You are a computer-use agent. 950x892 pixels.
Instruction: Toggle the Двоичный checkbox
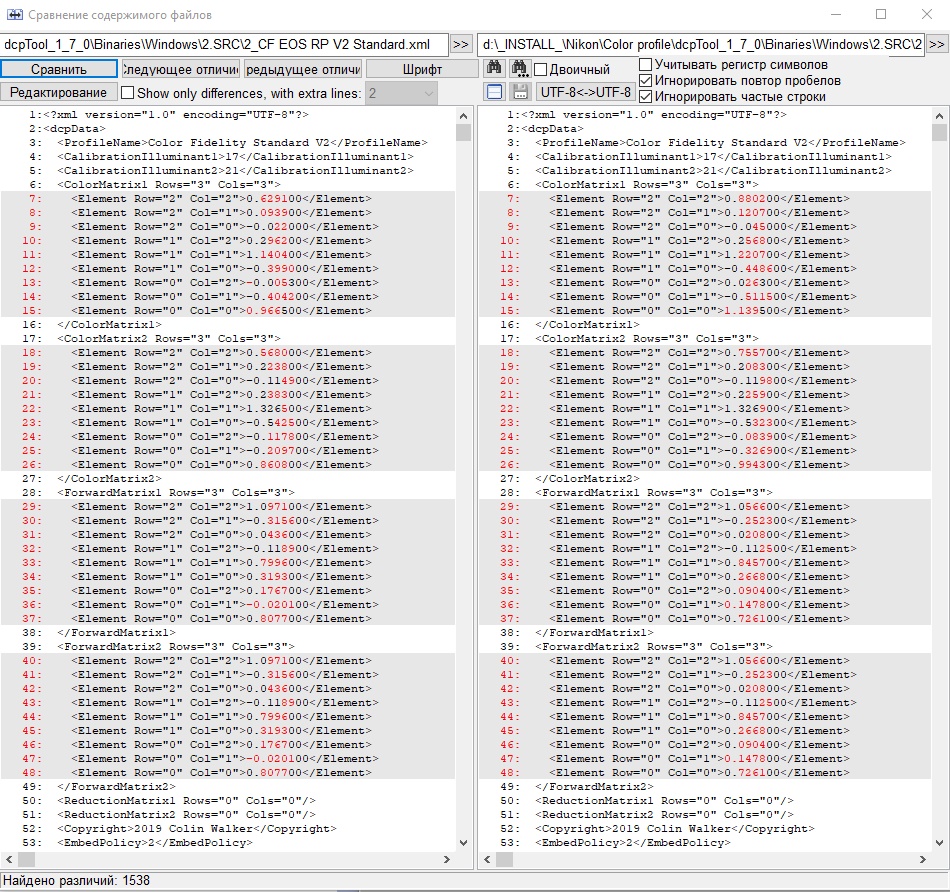click(x=541, y=70)
